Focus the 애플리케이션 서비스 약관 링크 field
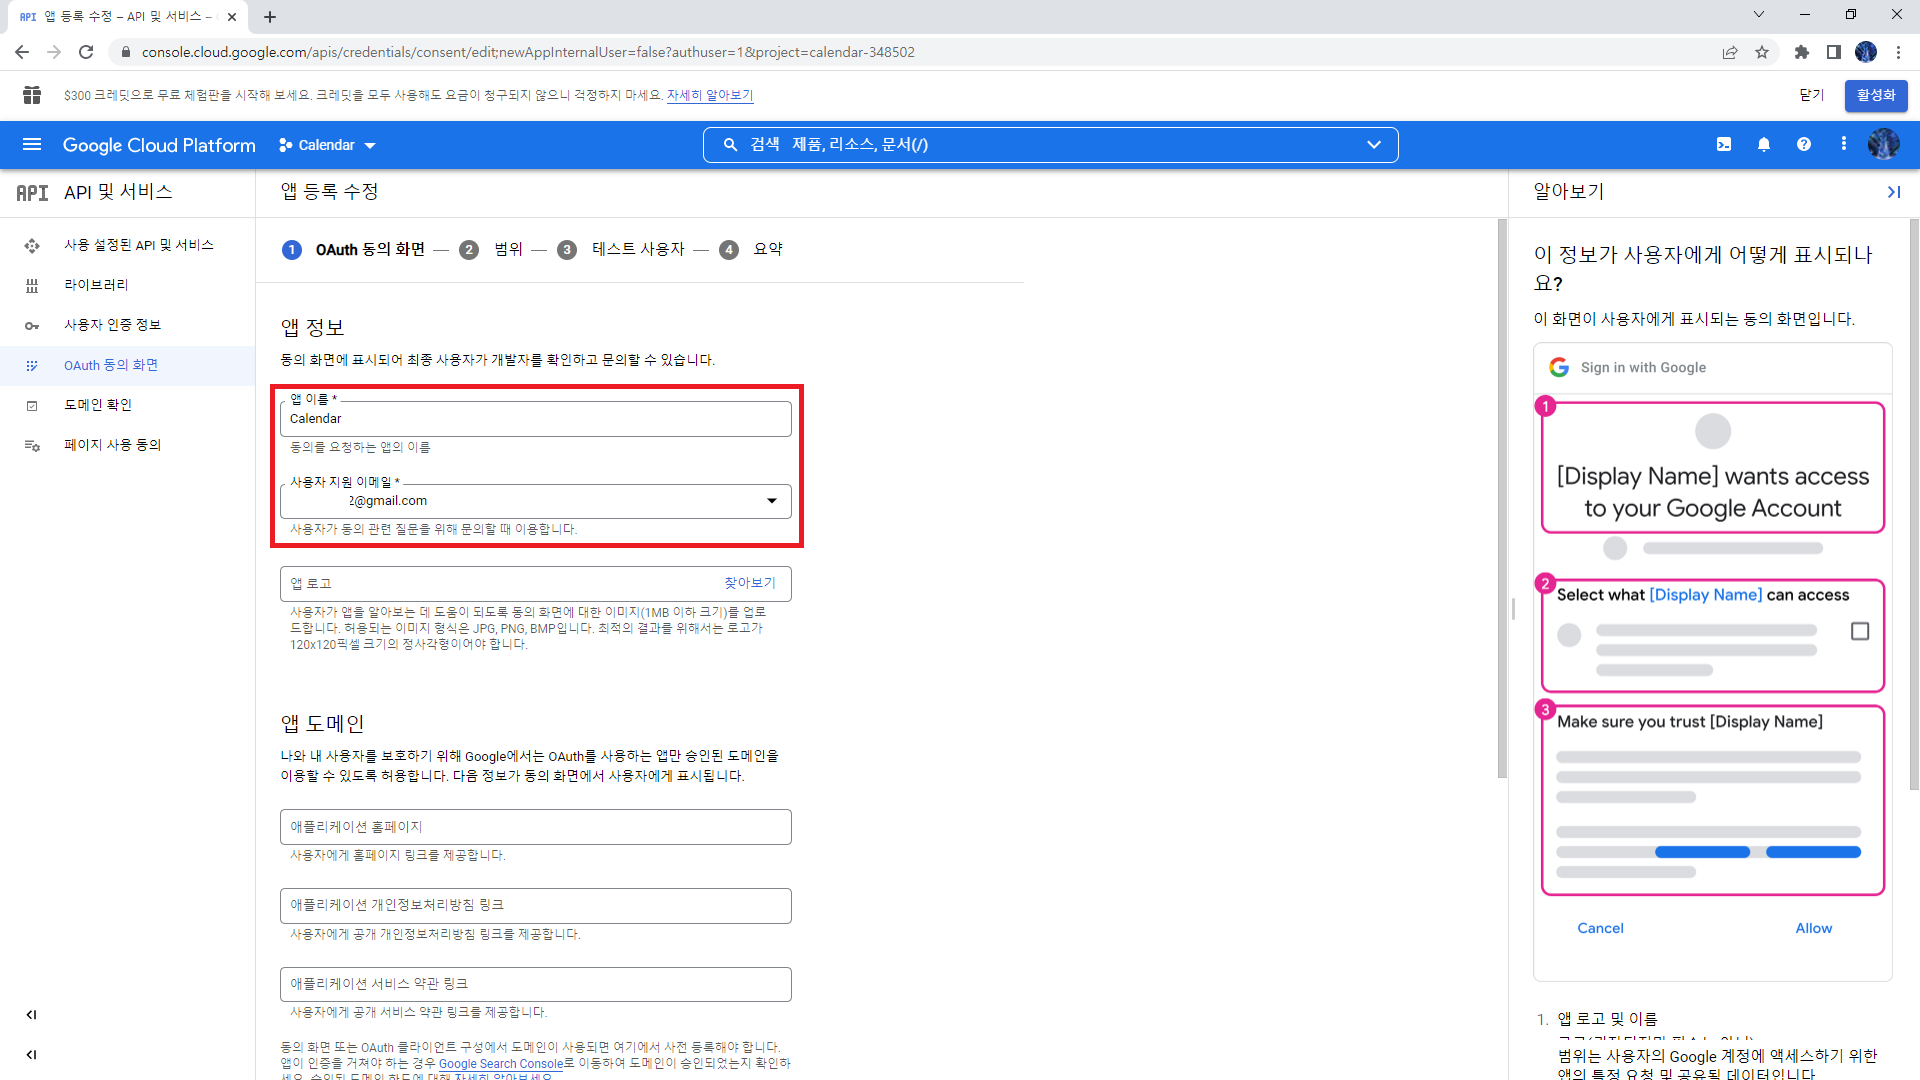This screenshot has height=1080, width=1920. 536,984
